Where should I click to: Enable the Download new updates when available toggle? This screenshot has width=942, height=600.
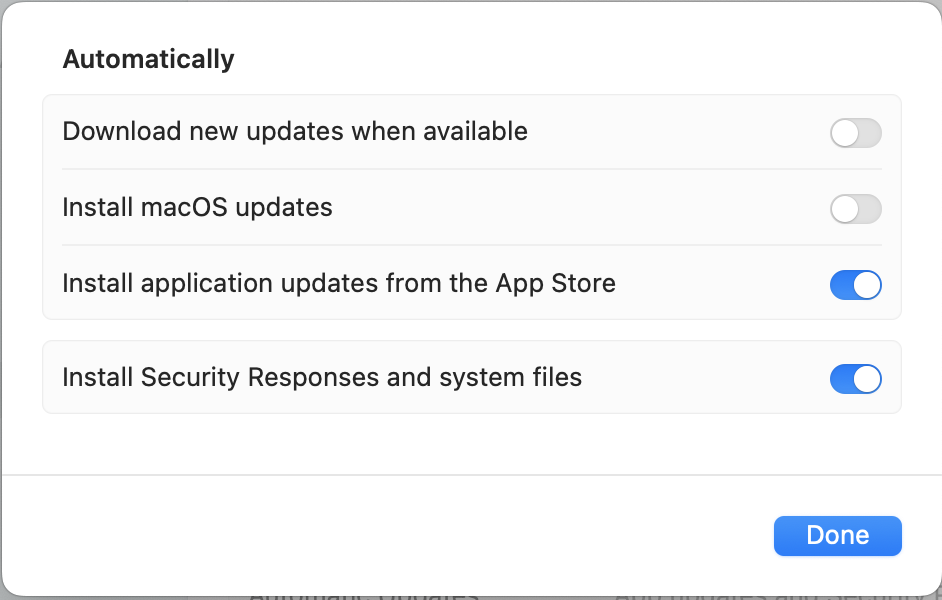tap(855, 133)
